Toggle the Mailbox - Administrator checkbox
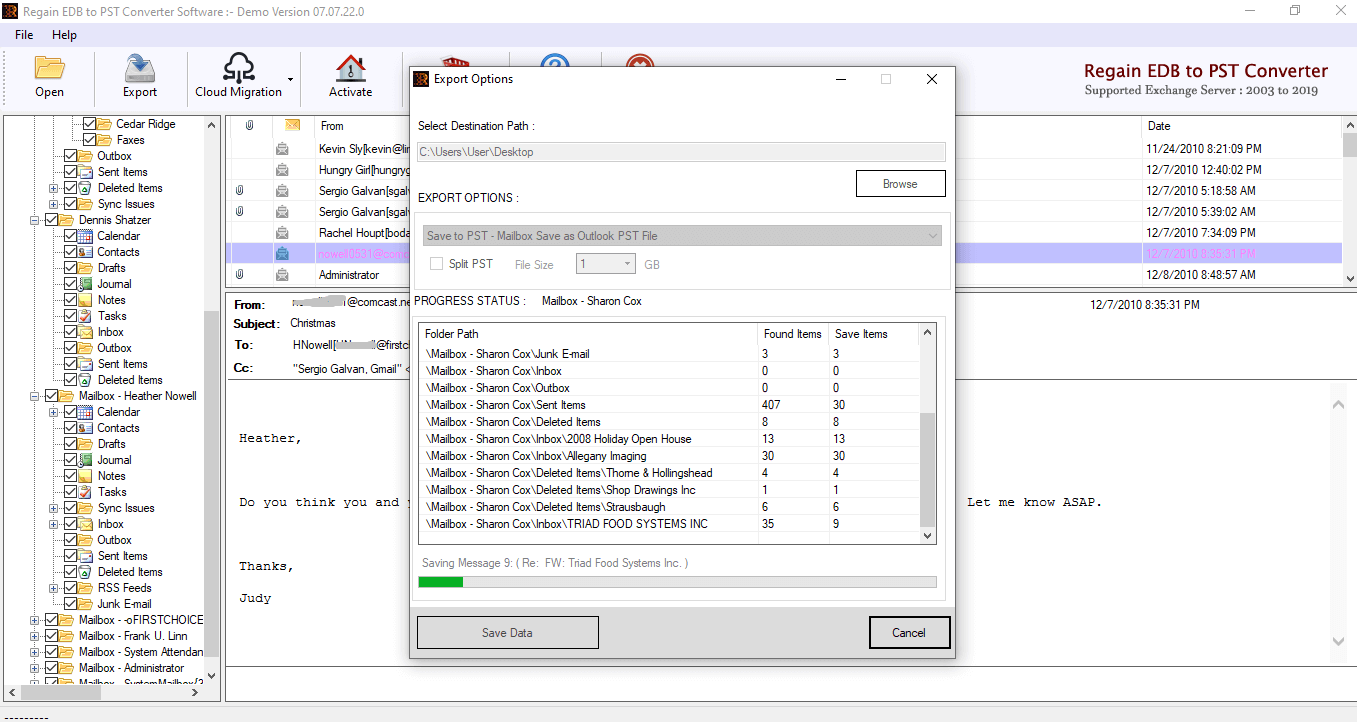The height and width of the screenshot is (722, 1357). click(51, 668)
